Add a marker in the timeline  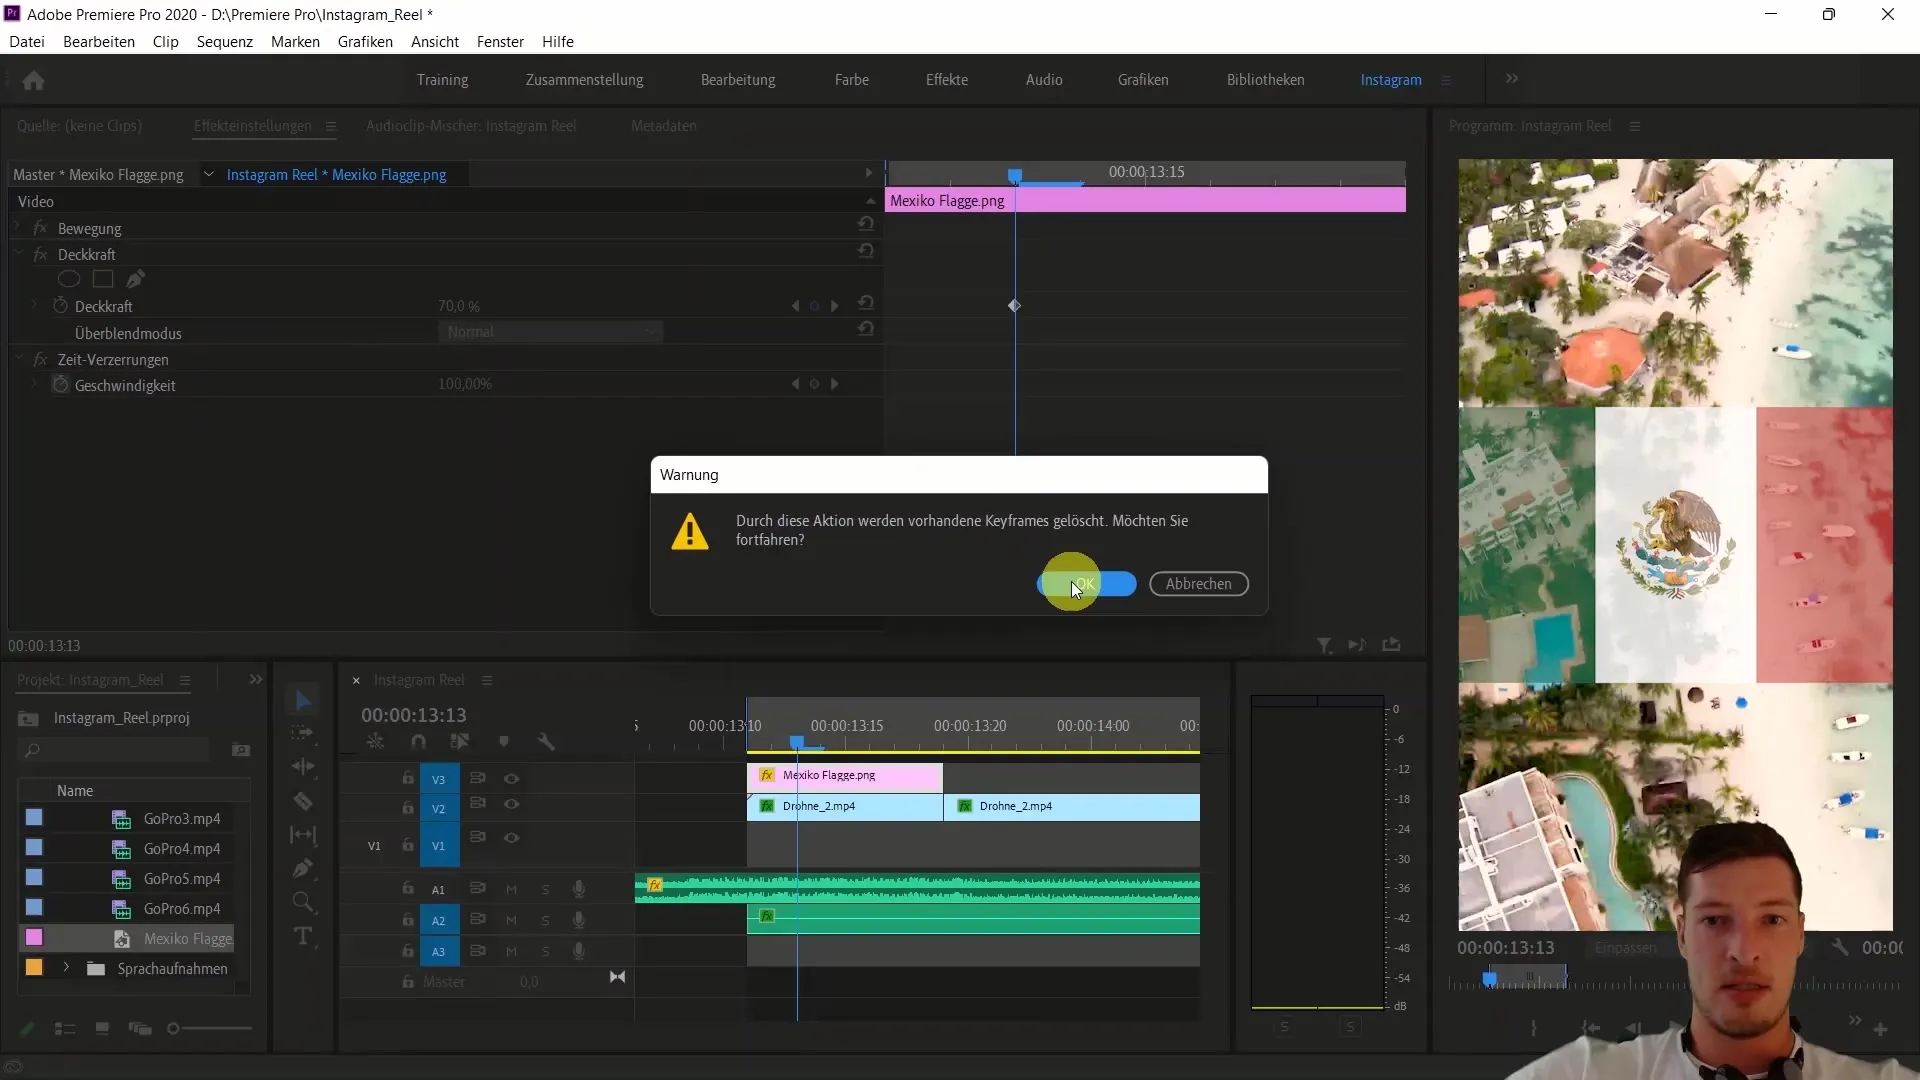point(504,741)
